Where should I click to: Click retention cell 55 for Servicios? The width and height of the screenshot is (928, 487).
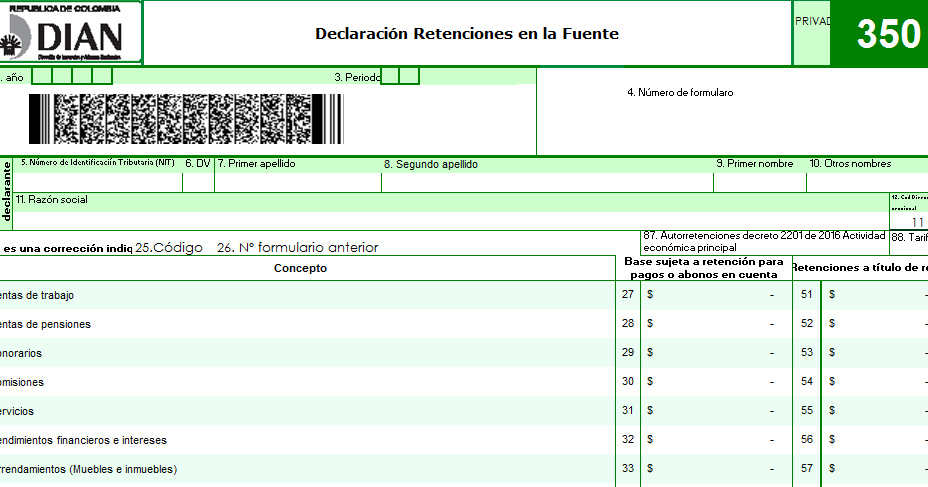[x=875, y=411]
